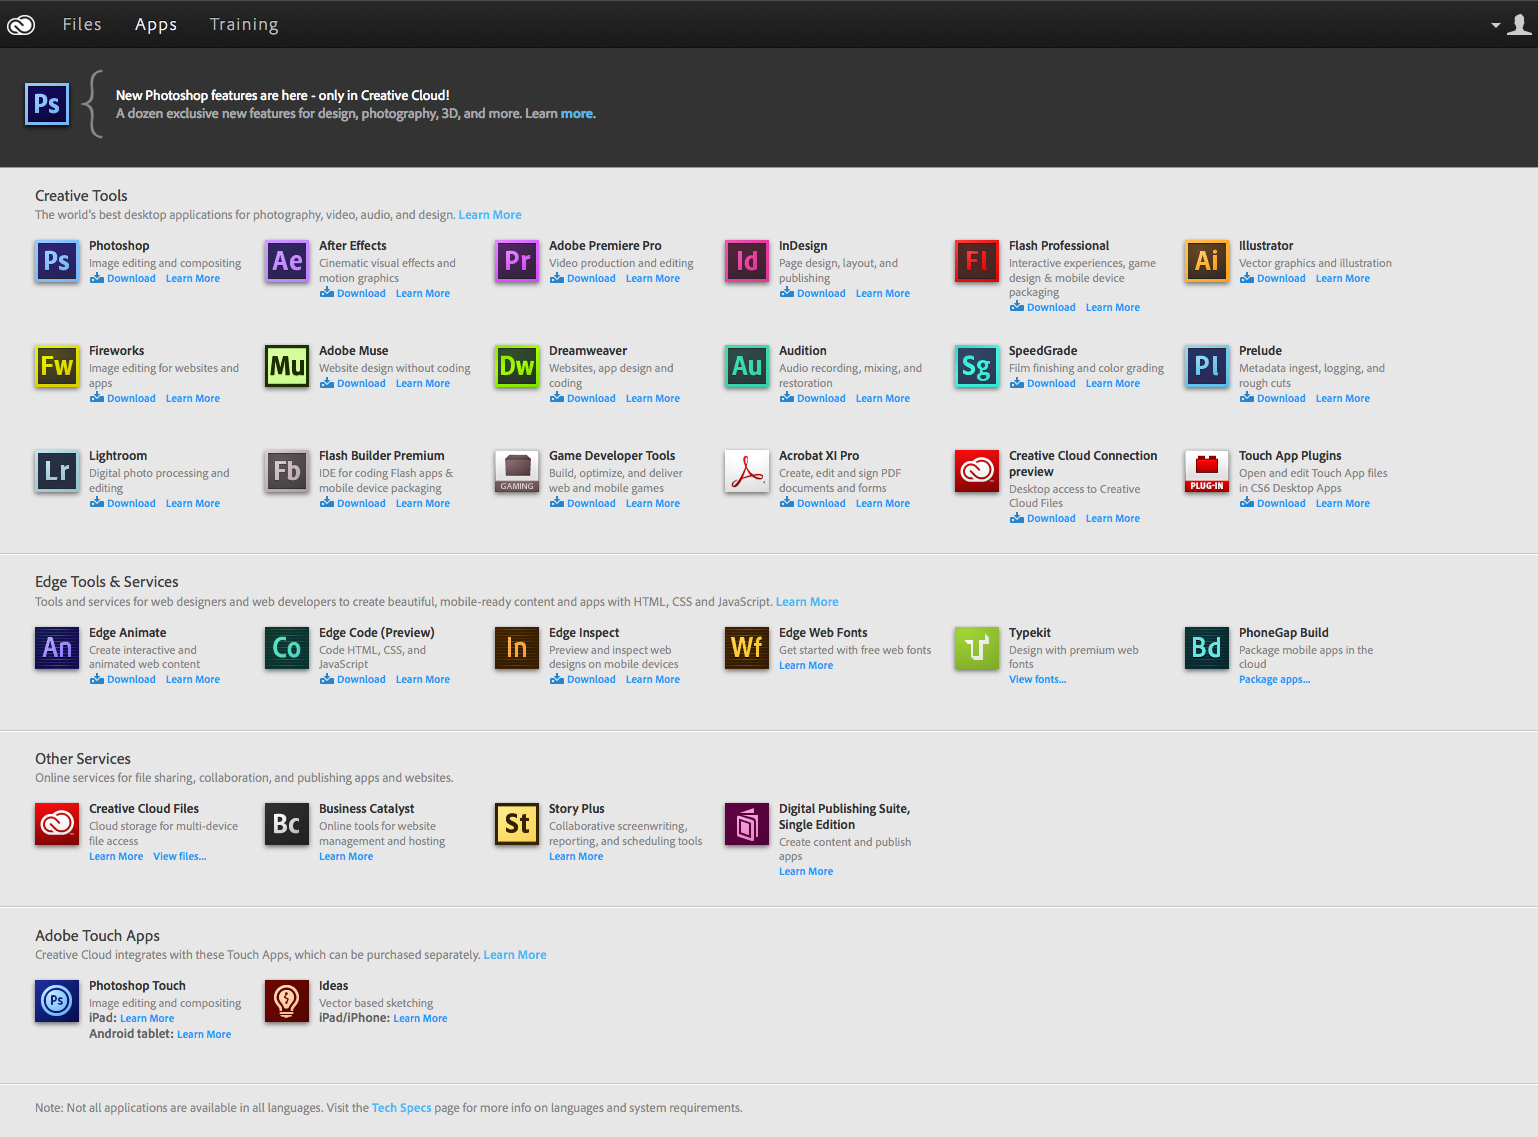1538x1137 pixels.
Task: Click the Adobe Premiere Pro icon
Action: 517,261
